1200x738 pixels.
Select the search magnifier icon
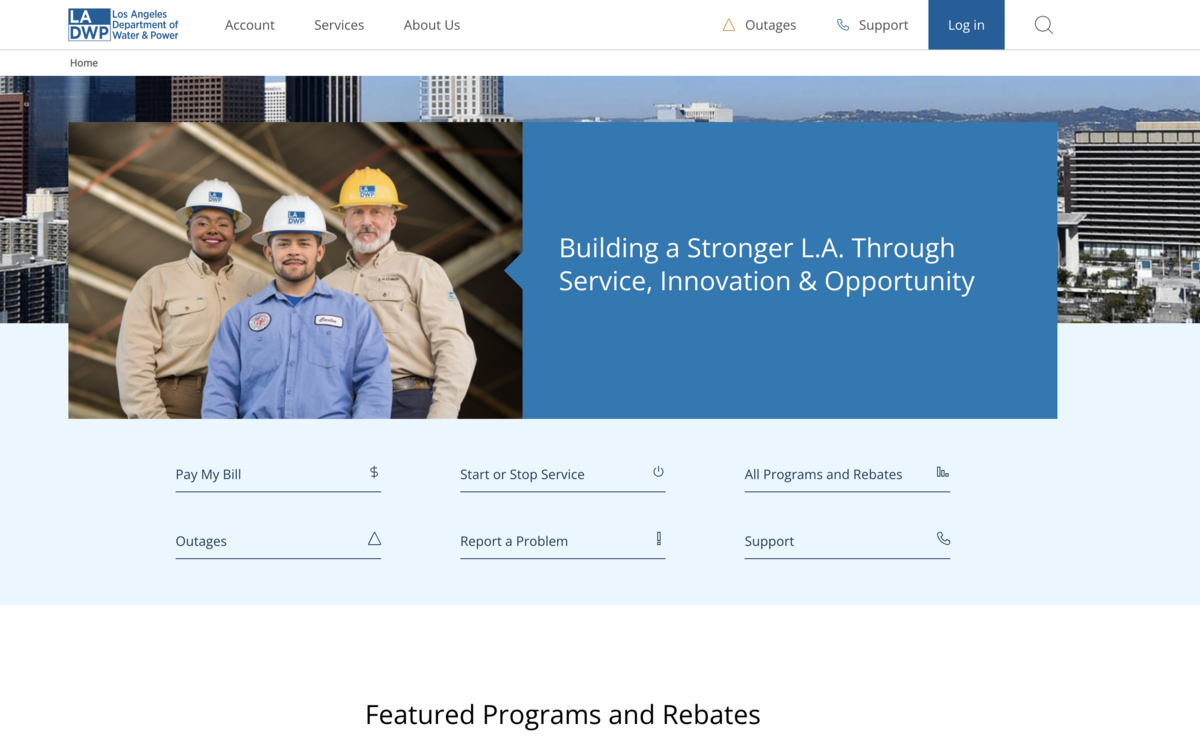[1043, 25]
